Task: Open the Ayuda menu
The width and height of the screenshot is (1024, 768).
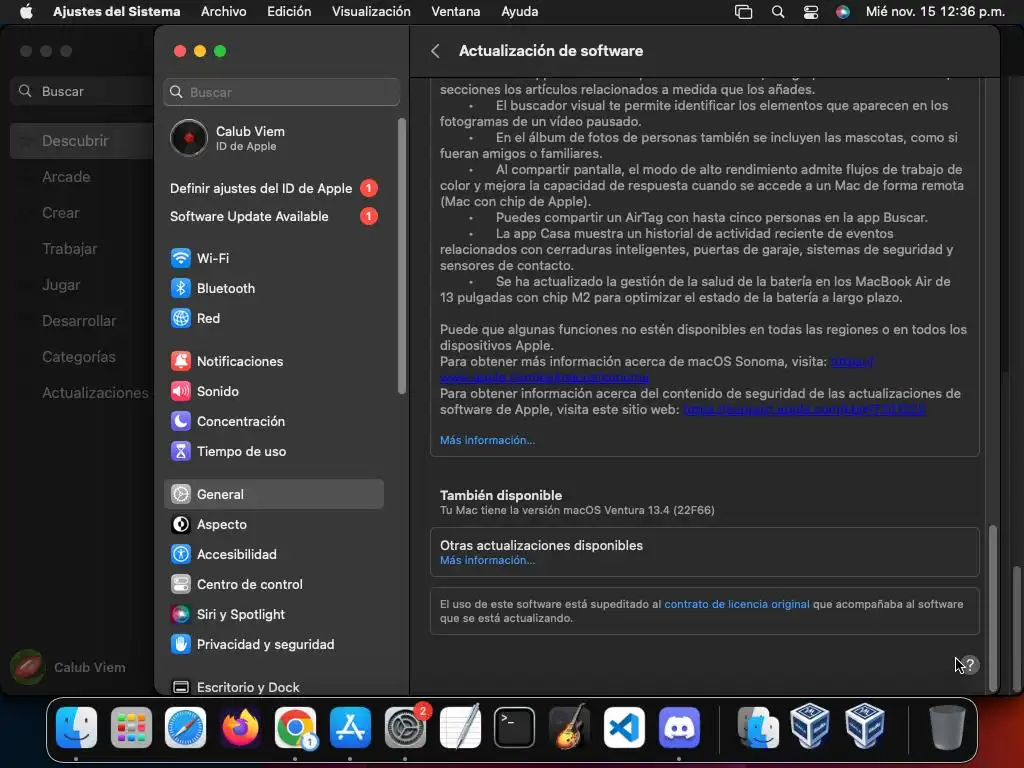Action: (520, 11)
